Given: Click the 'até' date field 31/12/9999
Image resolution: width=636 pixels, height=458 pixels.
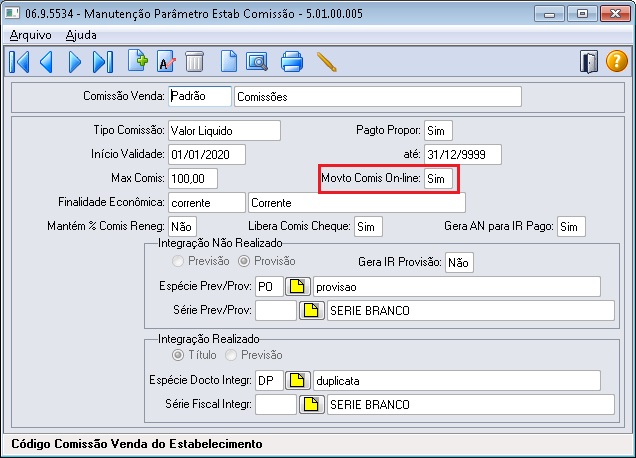Looking at the screenshot, I should (x=463, y=155).
